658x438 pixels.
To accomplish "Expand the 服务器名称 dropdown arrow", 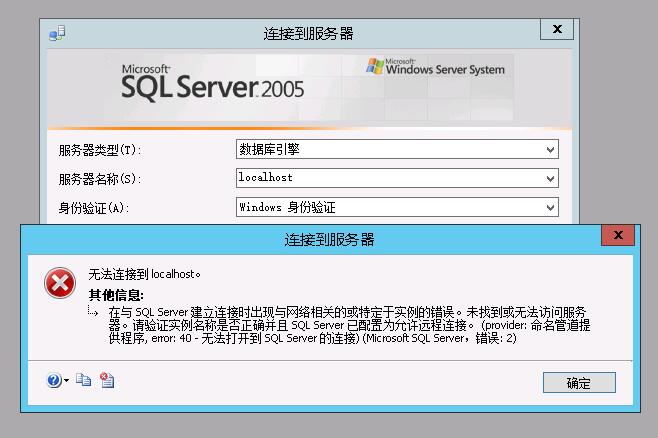I will coord(550,179).
